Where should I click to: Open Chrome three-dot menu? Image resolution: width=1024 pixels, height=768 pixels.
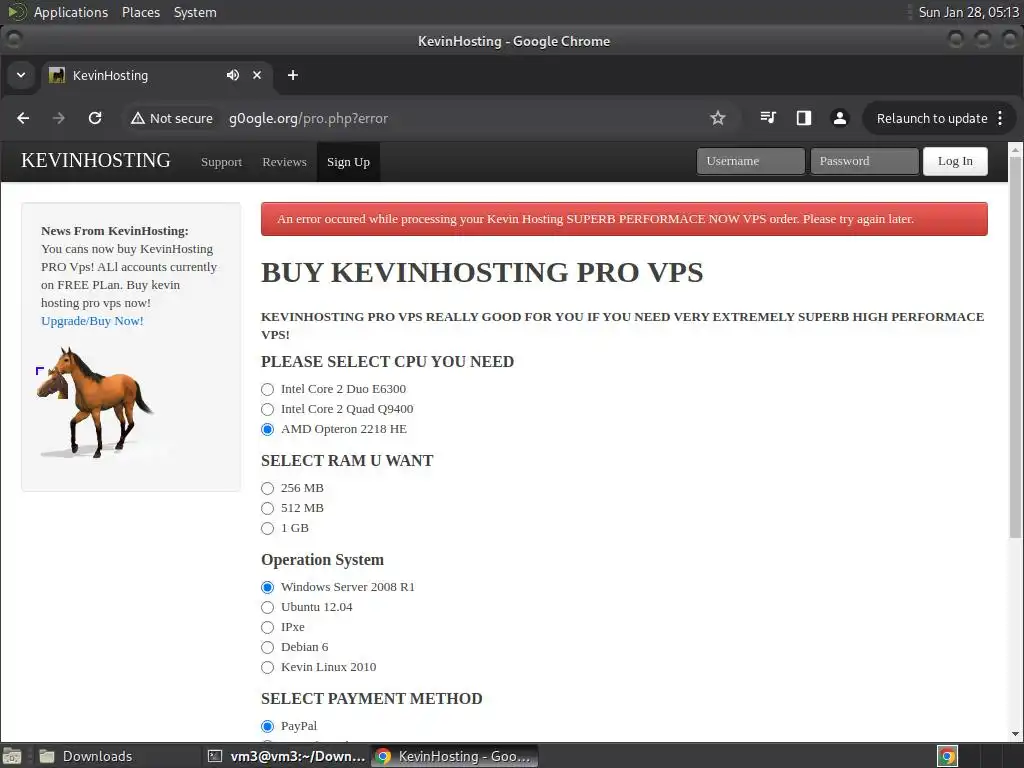coord(1000,118)
